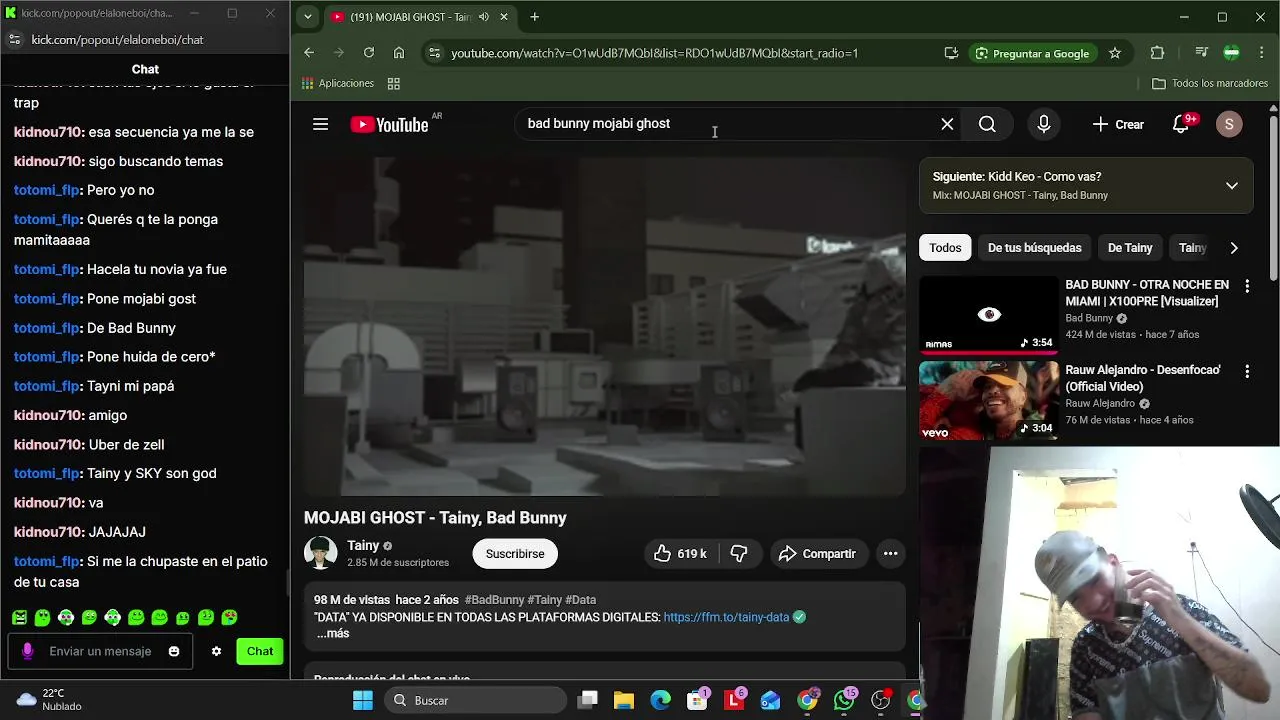
Task: Open Kick chat settings gear
Action: 216,651
